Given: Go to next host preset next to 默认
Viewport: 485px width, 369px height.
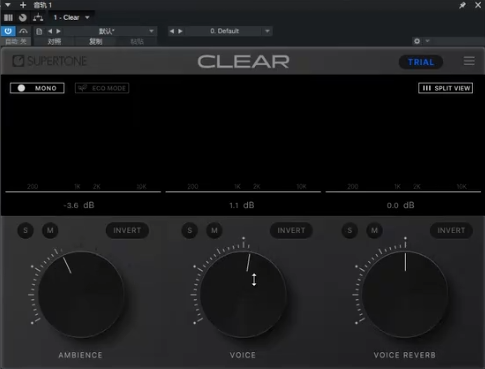Looking at the screenshot, I should [58, 31].
